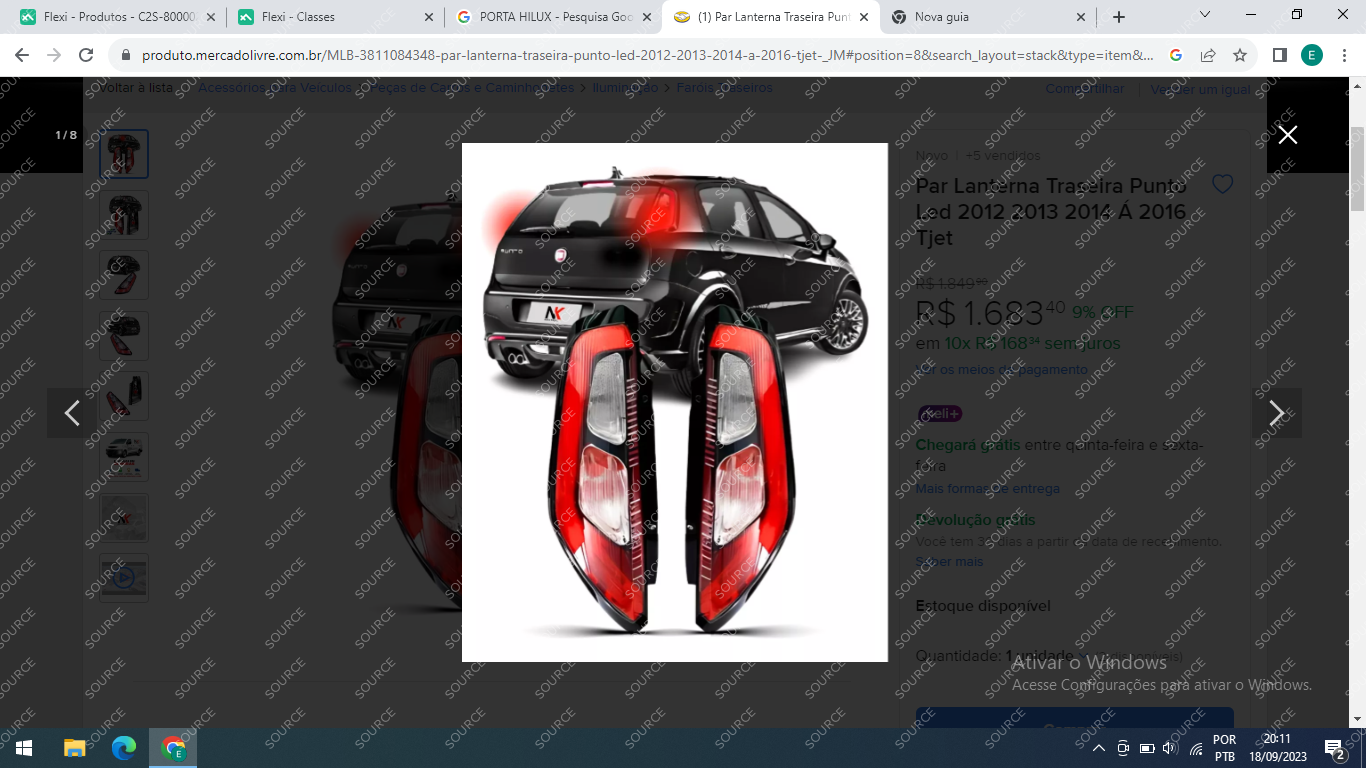The height and width of the screenshot is (768, 1366).
Task: Reload the page with refresh icon
Action: tap(86, 55)
